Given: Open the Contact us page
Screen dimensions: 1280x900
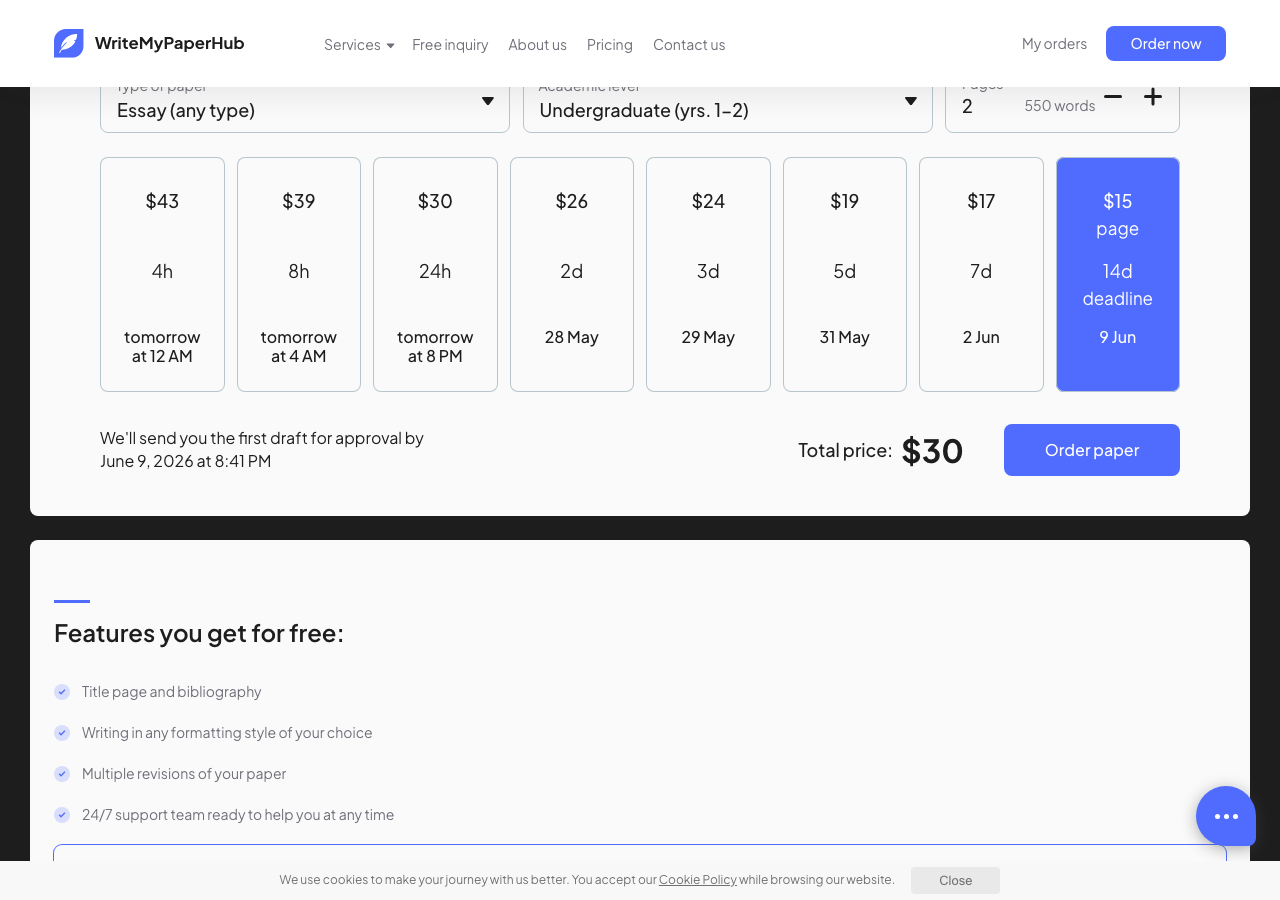Looking at the screenshot, I should click(x=689, y=44).
